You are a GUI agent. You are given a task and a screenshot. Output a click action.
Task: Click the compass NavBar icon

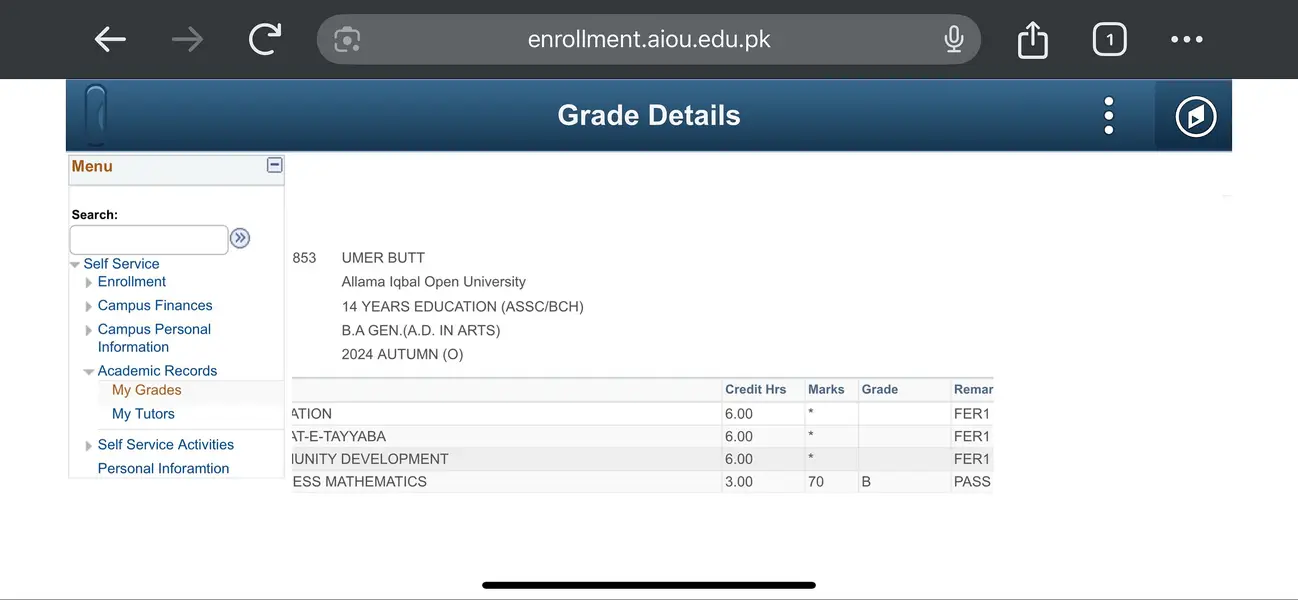tap(1195, 117)
